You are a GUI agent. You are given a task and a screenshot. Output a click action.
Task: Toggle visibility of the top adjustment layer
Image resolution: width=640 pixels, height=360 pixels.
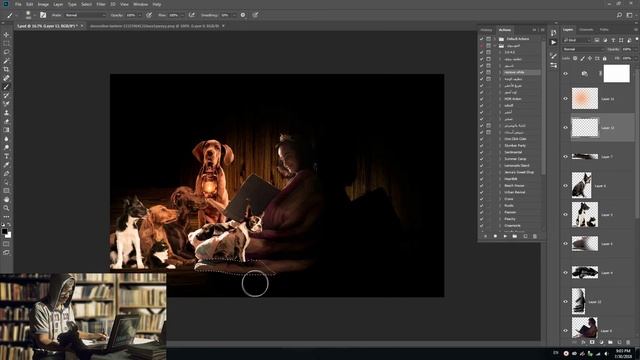[565, 74]
